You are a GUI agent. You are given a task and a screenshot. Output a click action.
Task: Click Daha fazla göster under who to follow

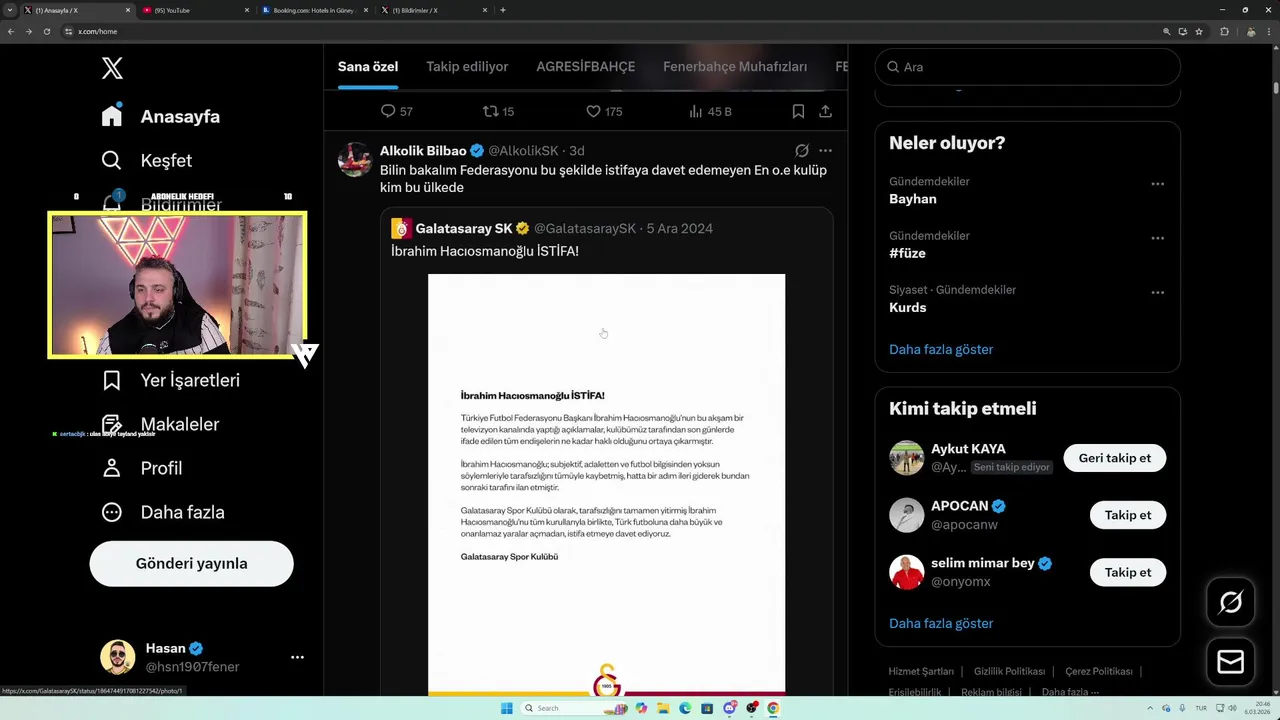coord(941,623)
